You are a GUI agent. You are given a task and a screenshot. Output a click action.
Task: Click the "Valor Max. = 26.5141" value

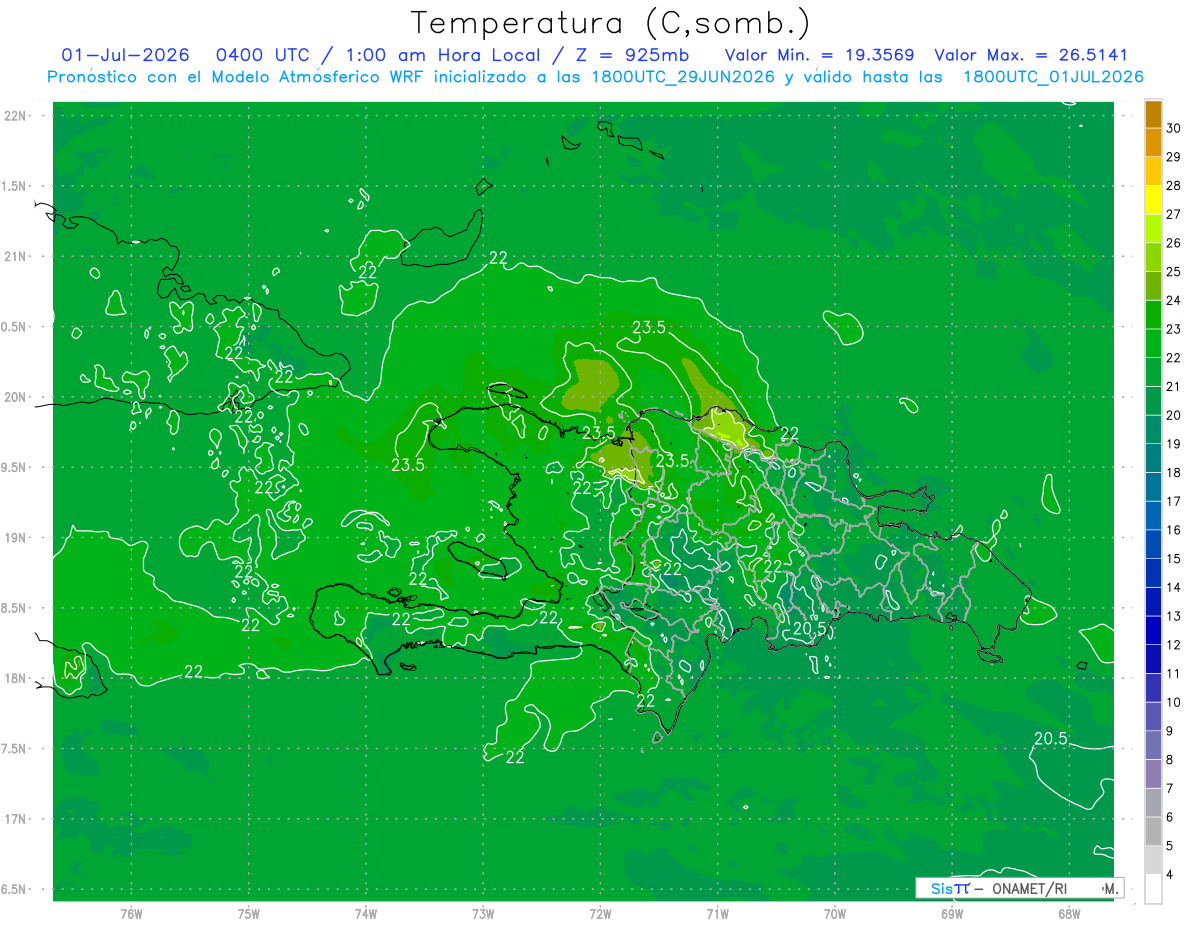[1031, 55]
